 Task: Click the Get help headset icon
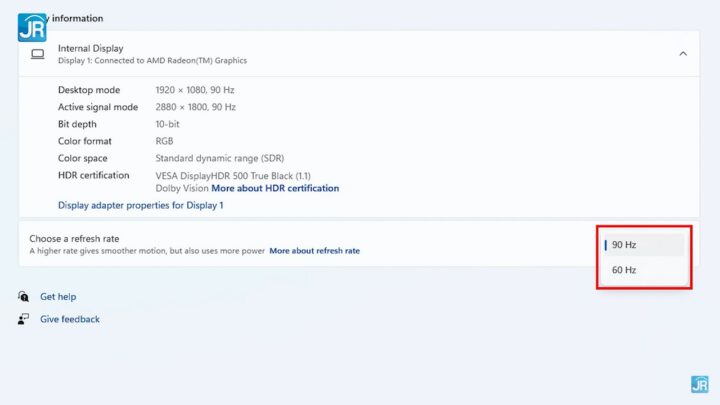pos(23,297)
